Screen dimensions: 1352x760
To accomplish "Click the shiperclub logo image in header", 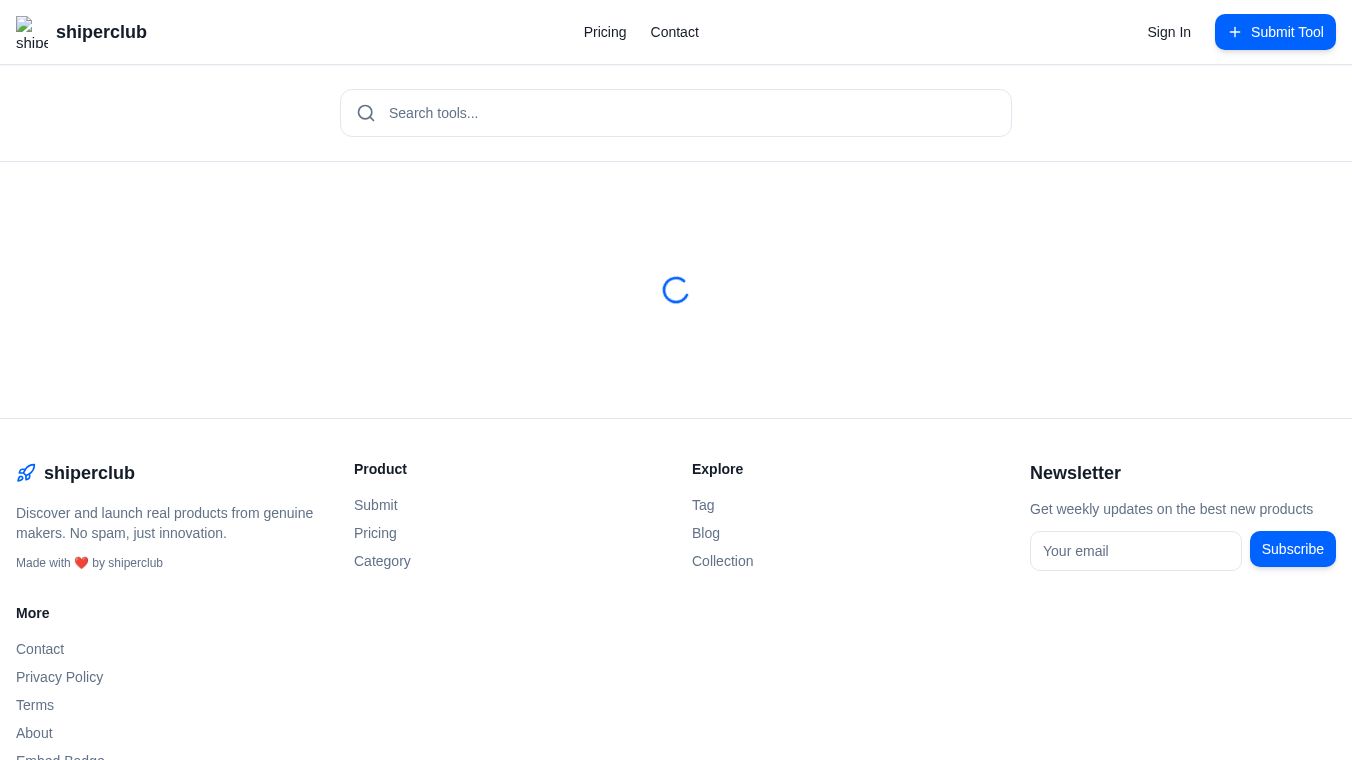I will pyautogui.click(x=32, y=32).
